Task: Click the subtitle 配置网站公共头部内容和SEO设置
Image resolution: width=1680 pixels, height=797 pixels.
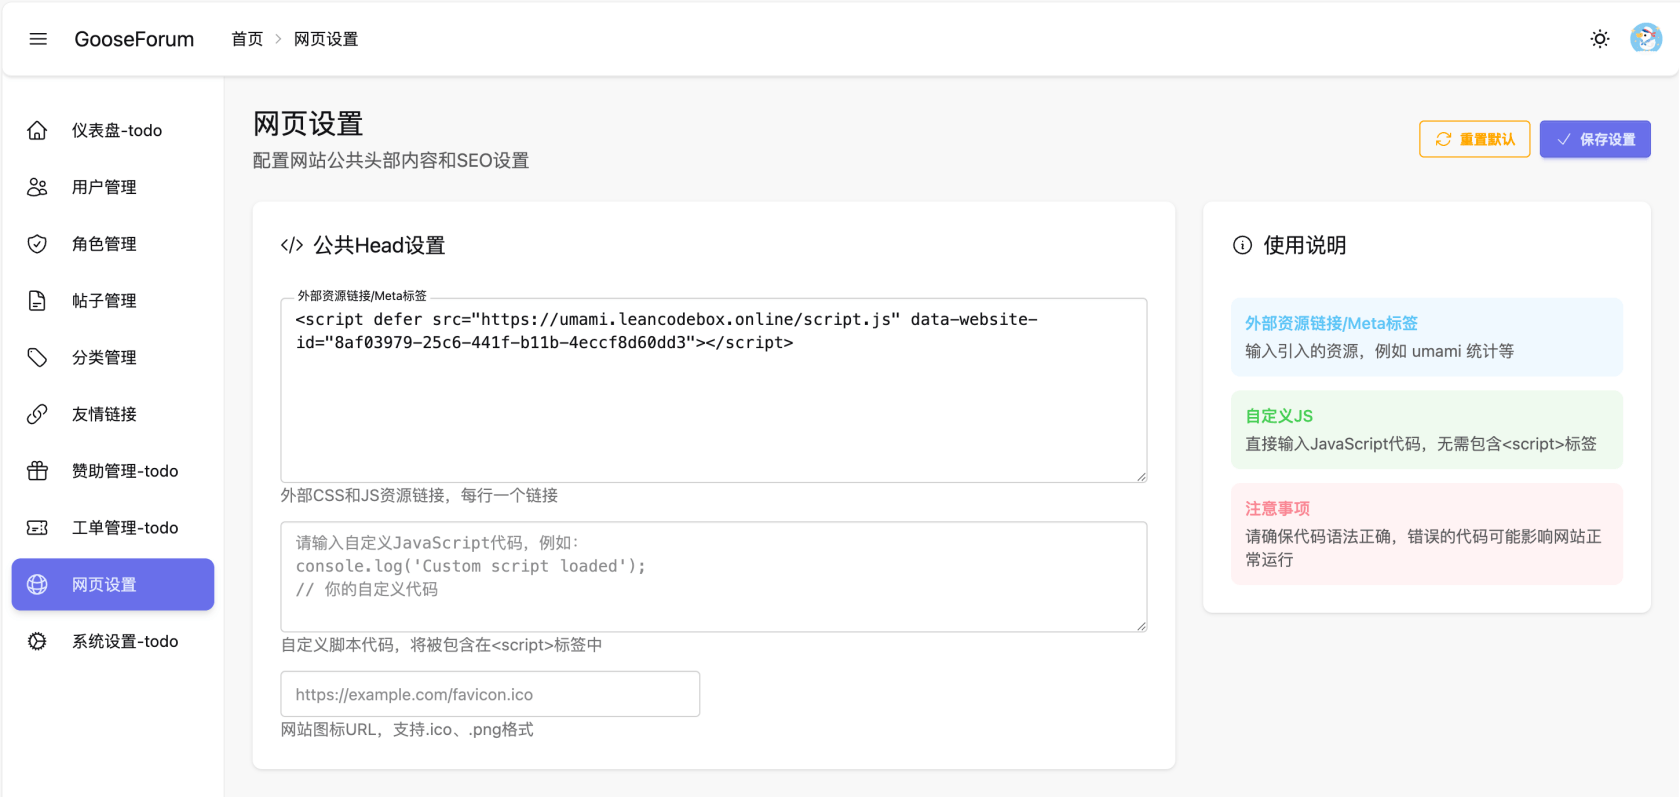Action: click(x=391, y=160)
